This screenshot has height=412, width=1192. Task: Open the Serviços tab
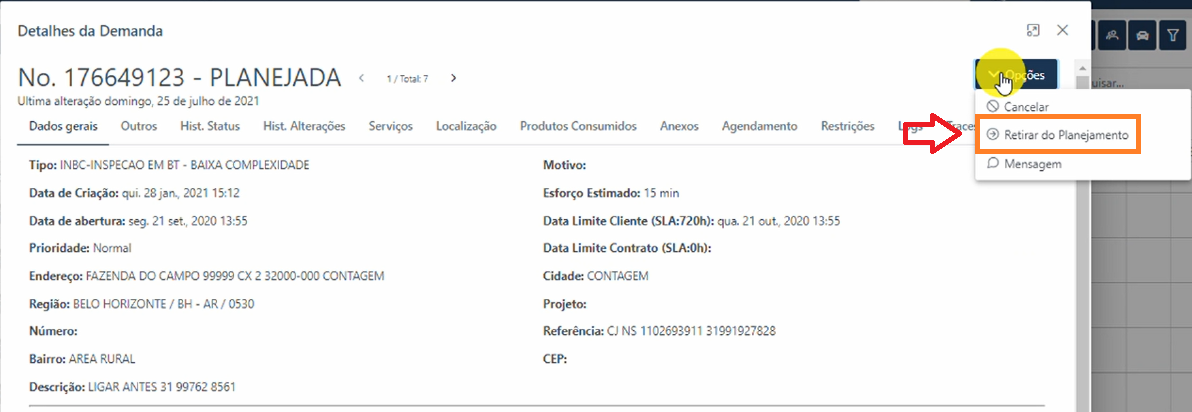[x=391, y=126]
